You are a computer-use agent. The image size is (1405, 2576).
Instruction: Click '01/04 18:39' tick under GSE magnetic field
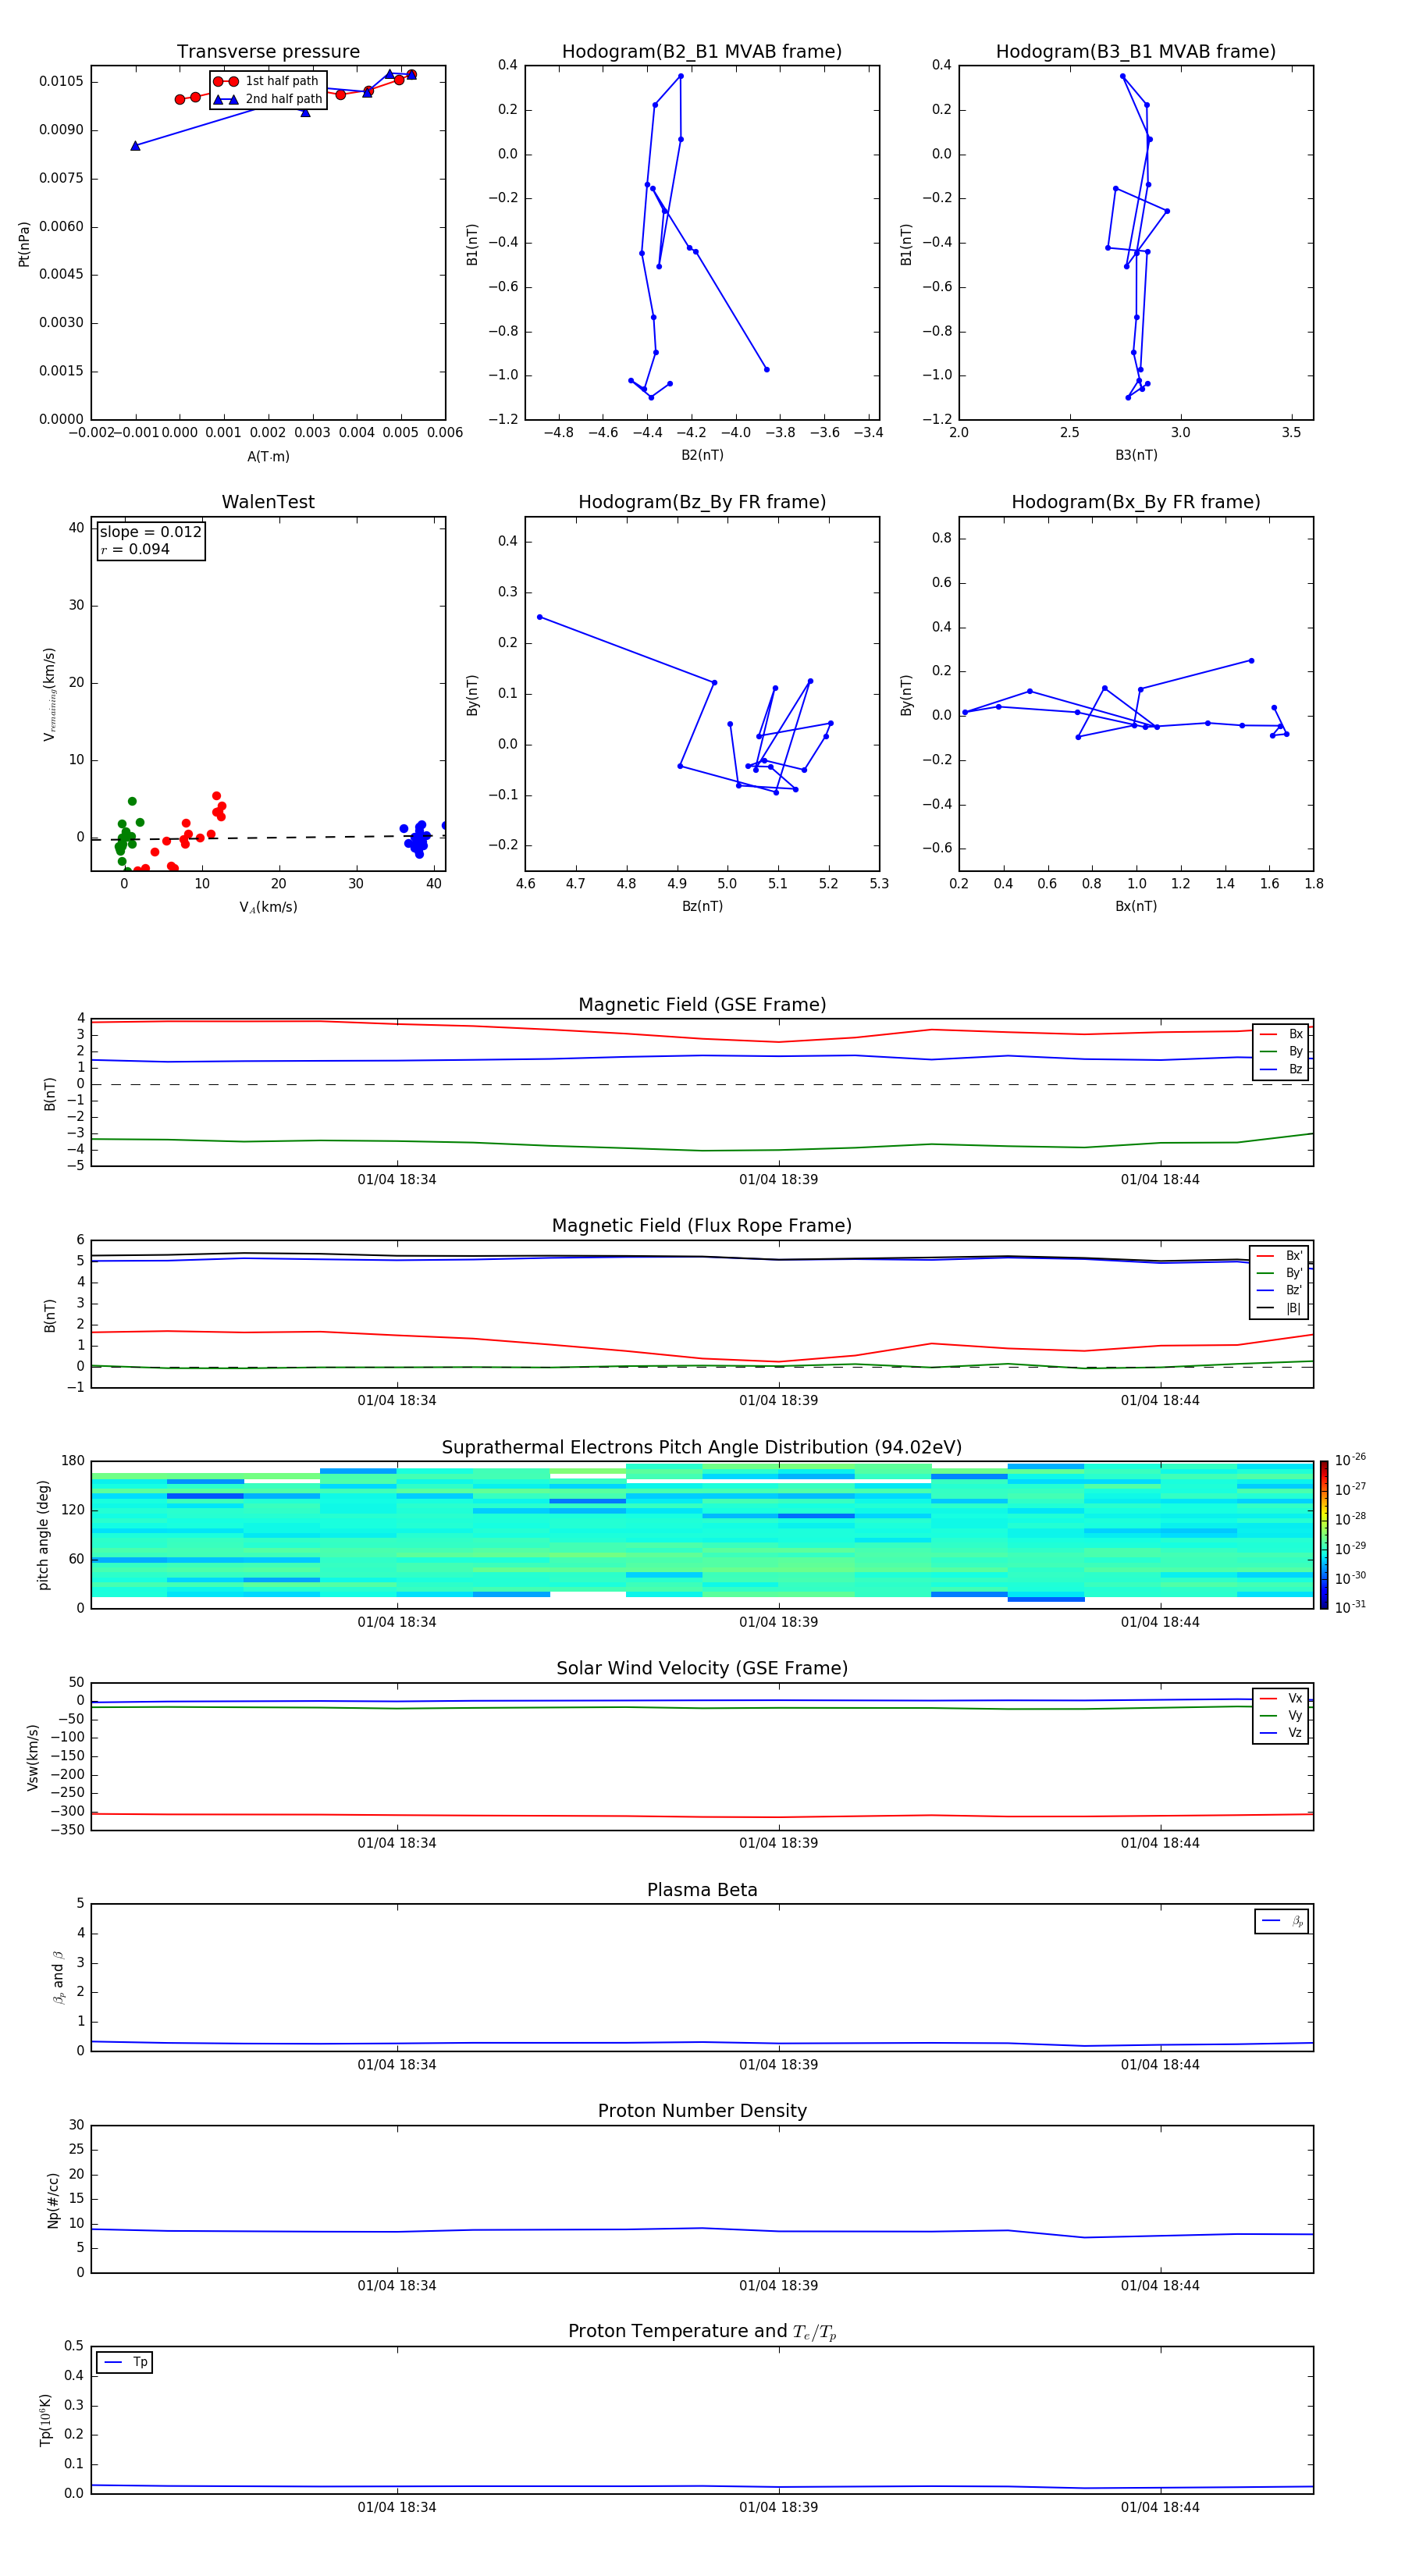[778, 1180]
